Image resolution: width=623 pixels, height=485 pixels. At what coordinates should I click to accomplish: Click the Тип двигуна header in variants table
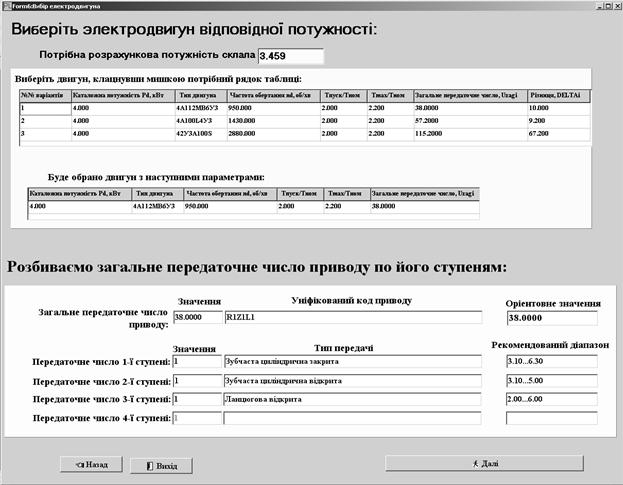tap(201, 96)
